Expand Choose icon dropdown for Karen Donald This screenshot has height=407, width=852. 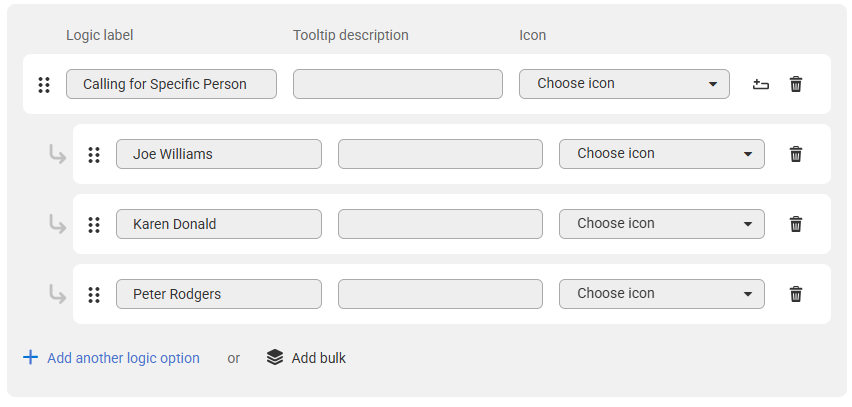(x=661, y=224)
